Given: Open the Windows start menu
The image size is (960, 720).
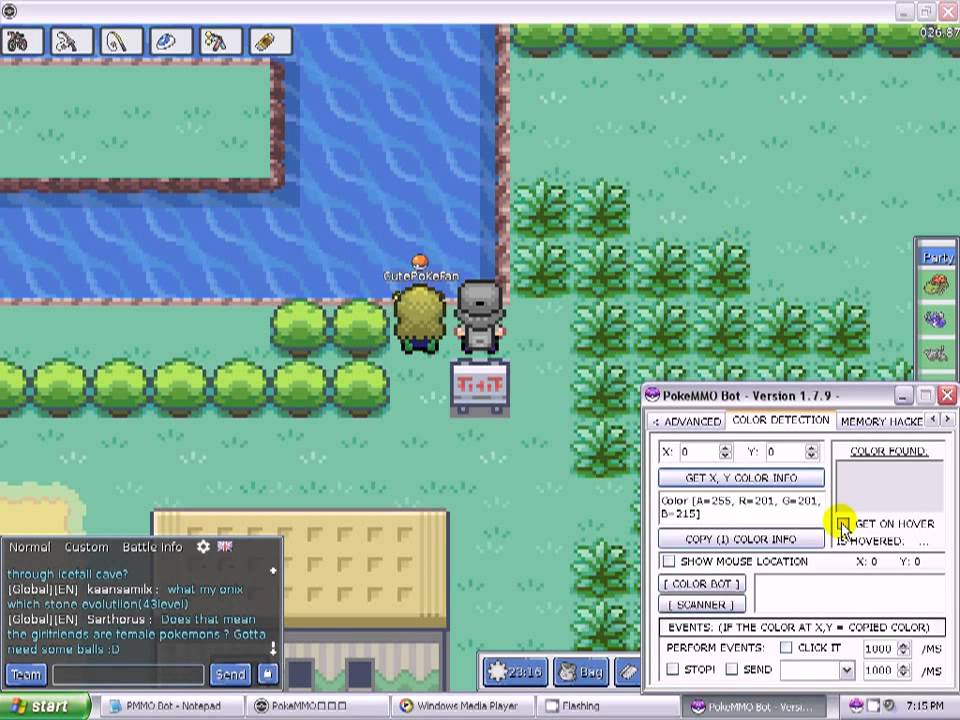Looking at the screenshot, I should pyautogui.click(x=44, y=706).
